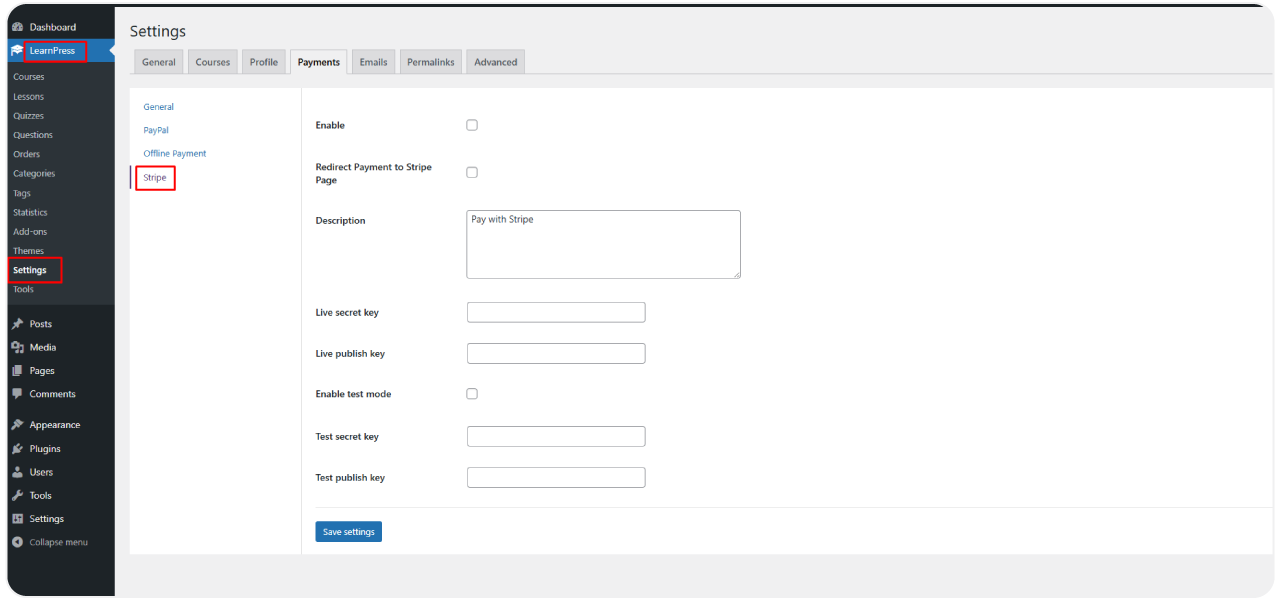Click the Dashboard gauge icon

pos(17,27)
